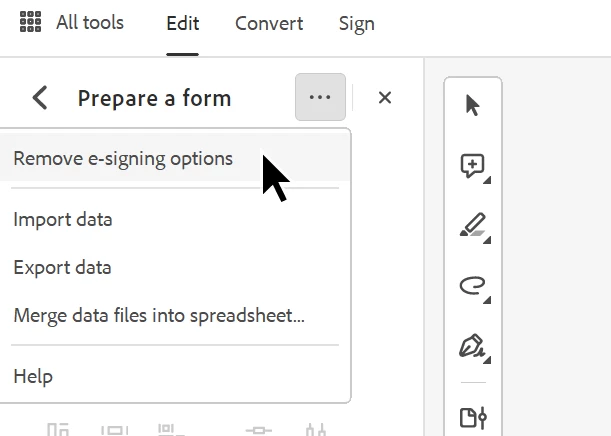The height and width of the screenshot is (436, 611).
Task: Open the Edit tab
Action: point(183,23)
